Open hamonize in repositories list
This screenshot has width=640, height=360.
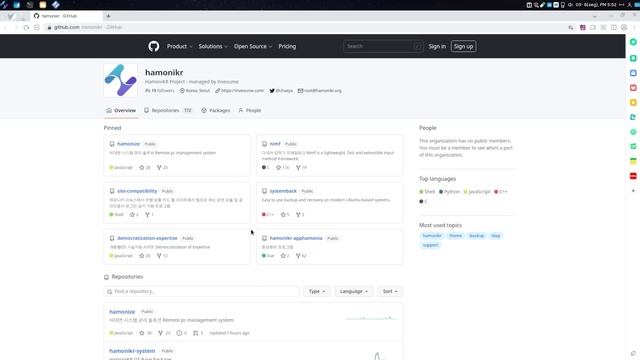click(x=122, y=312)
